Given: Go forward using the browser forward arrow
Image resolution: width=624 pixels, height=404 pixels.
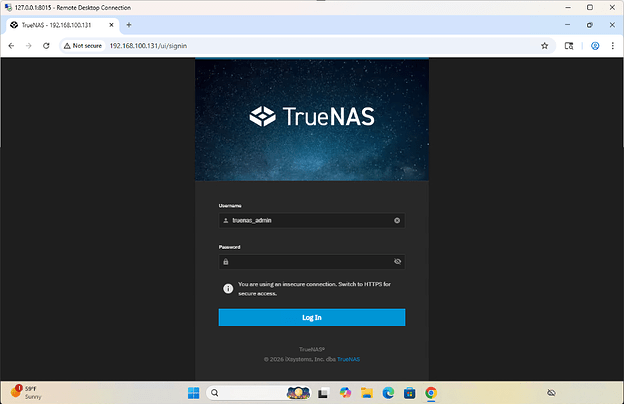Looking at the screenshot, I should 29,46.
